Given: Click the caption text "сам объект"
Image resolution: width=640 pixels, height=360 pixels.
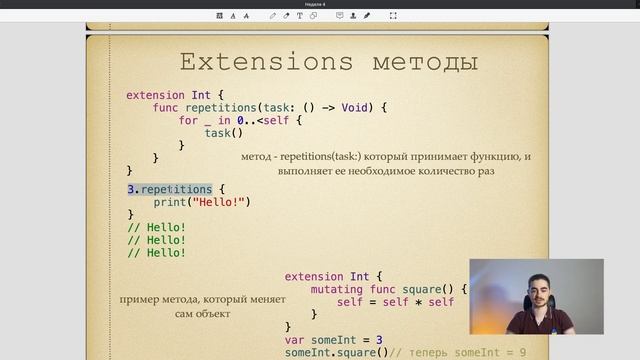Looking at the screenshot, I should 202,314.
